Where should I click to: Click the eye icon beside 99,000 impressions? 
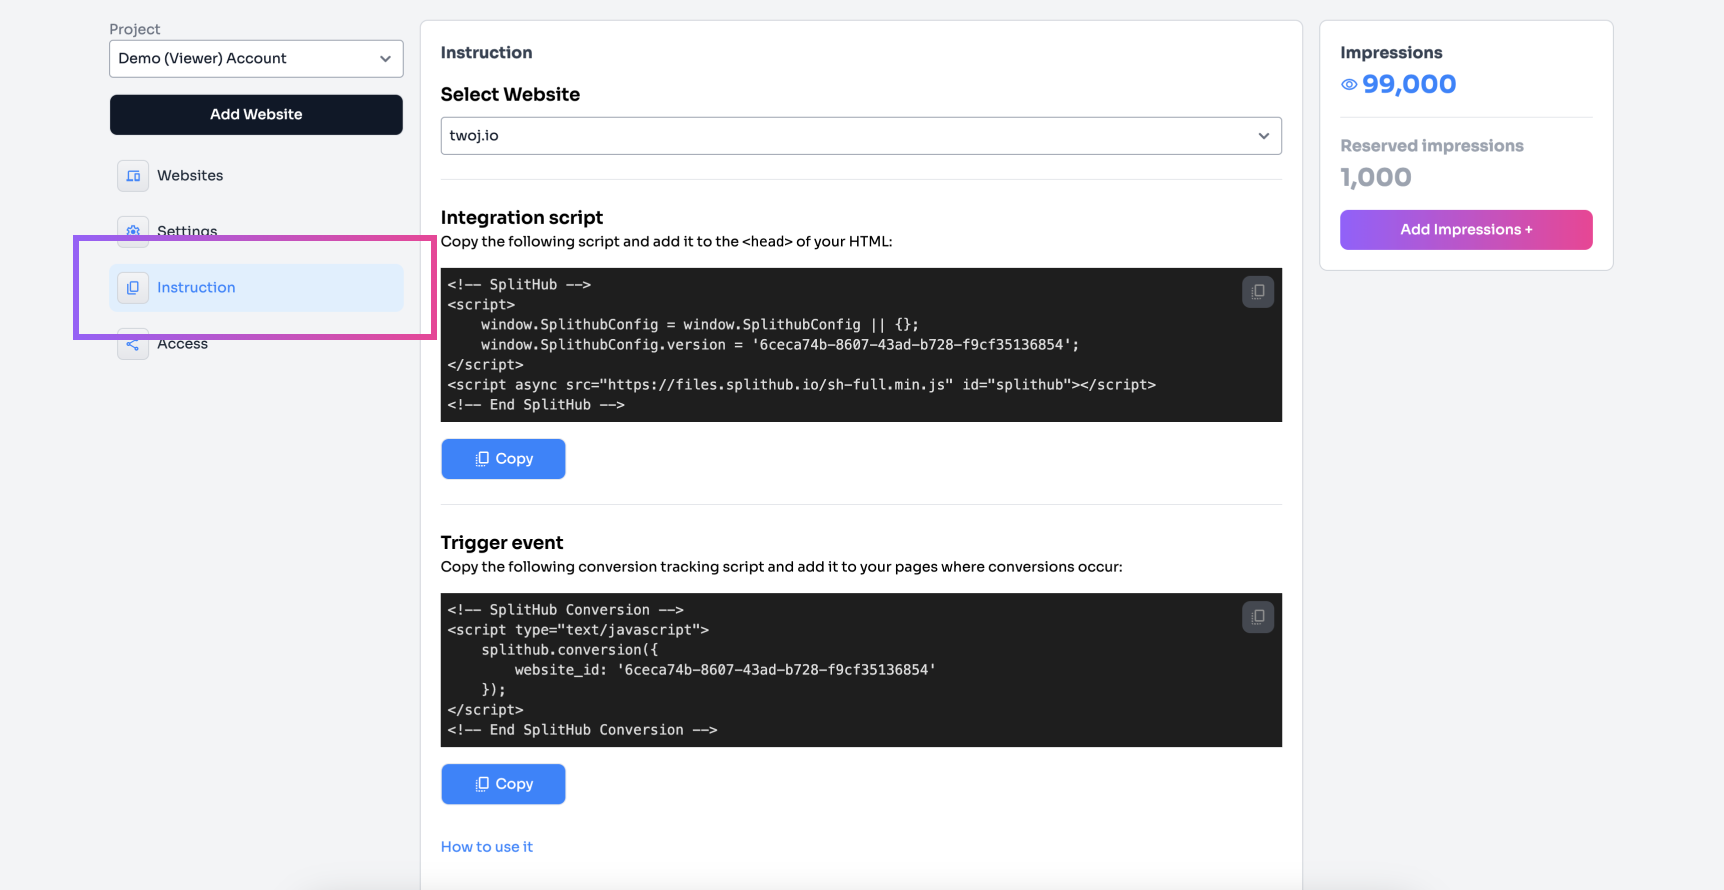(1349, 85)
